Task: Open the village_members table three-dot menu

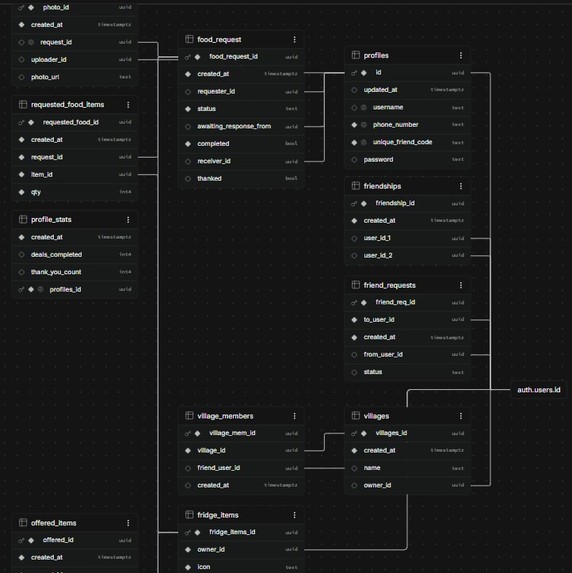Action: pyautogui.click(x=295, y=416)
